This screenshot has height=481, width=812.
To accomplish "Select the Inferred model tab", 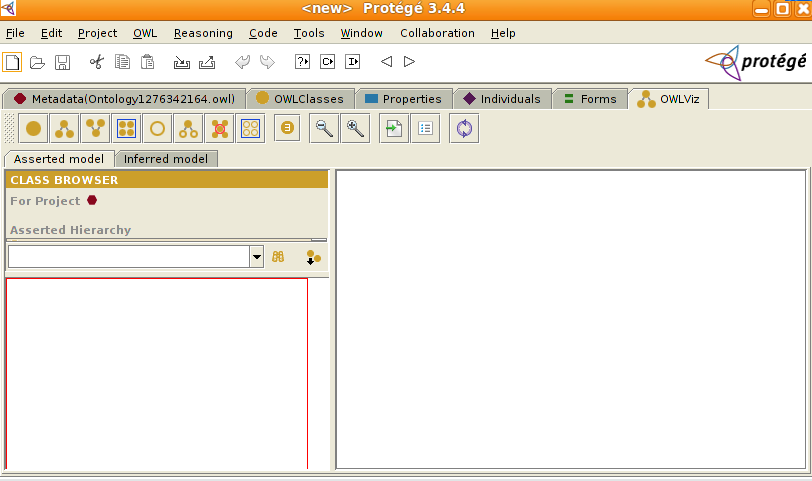I will [x=166, y=159].
